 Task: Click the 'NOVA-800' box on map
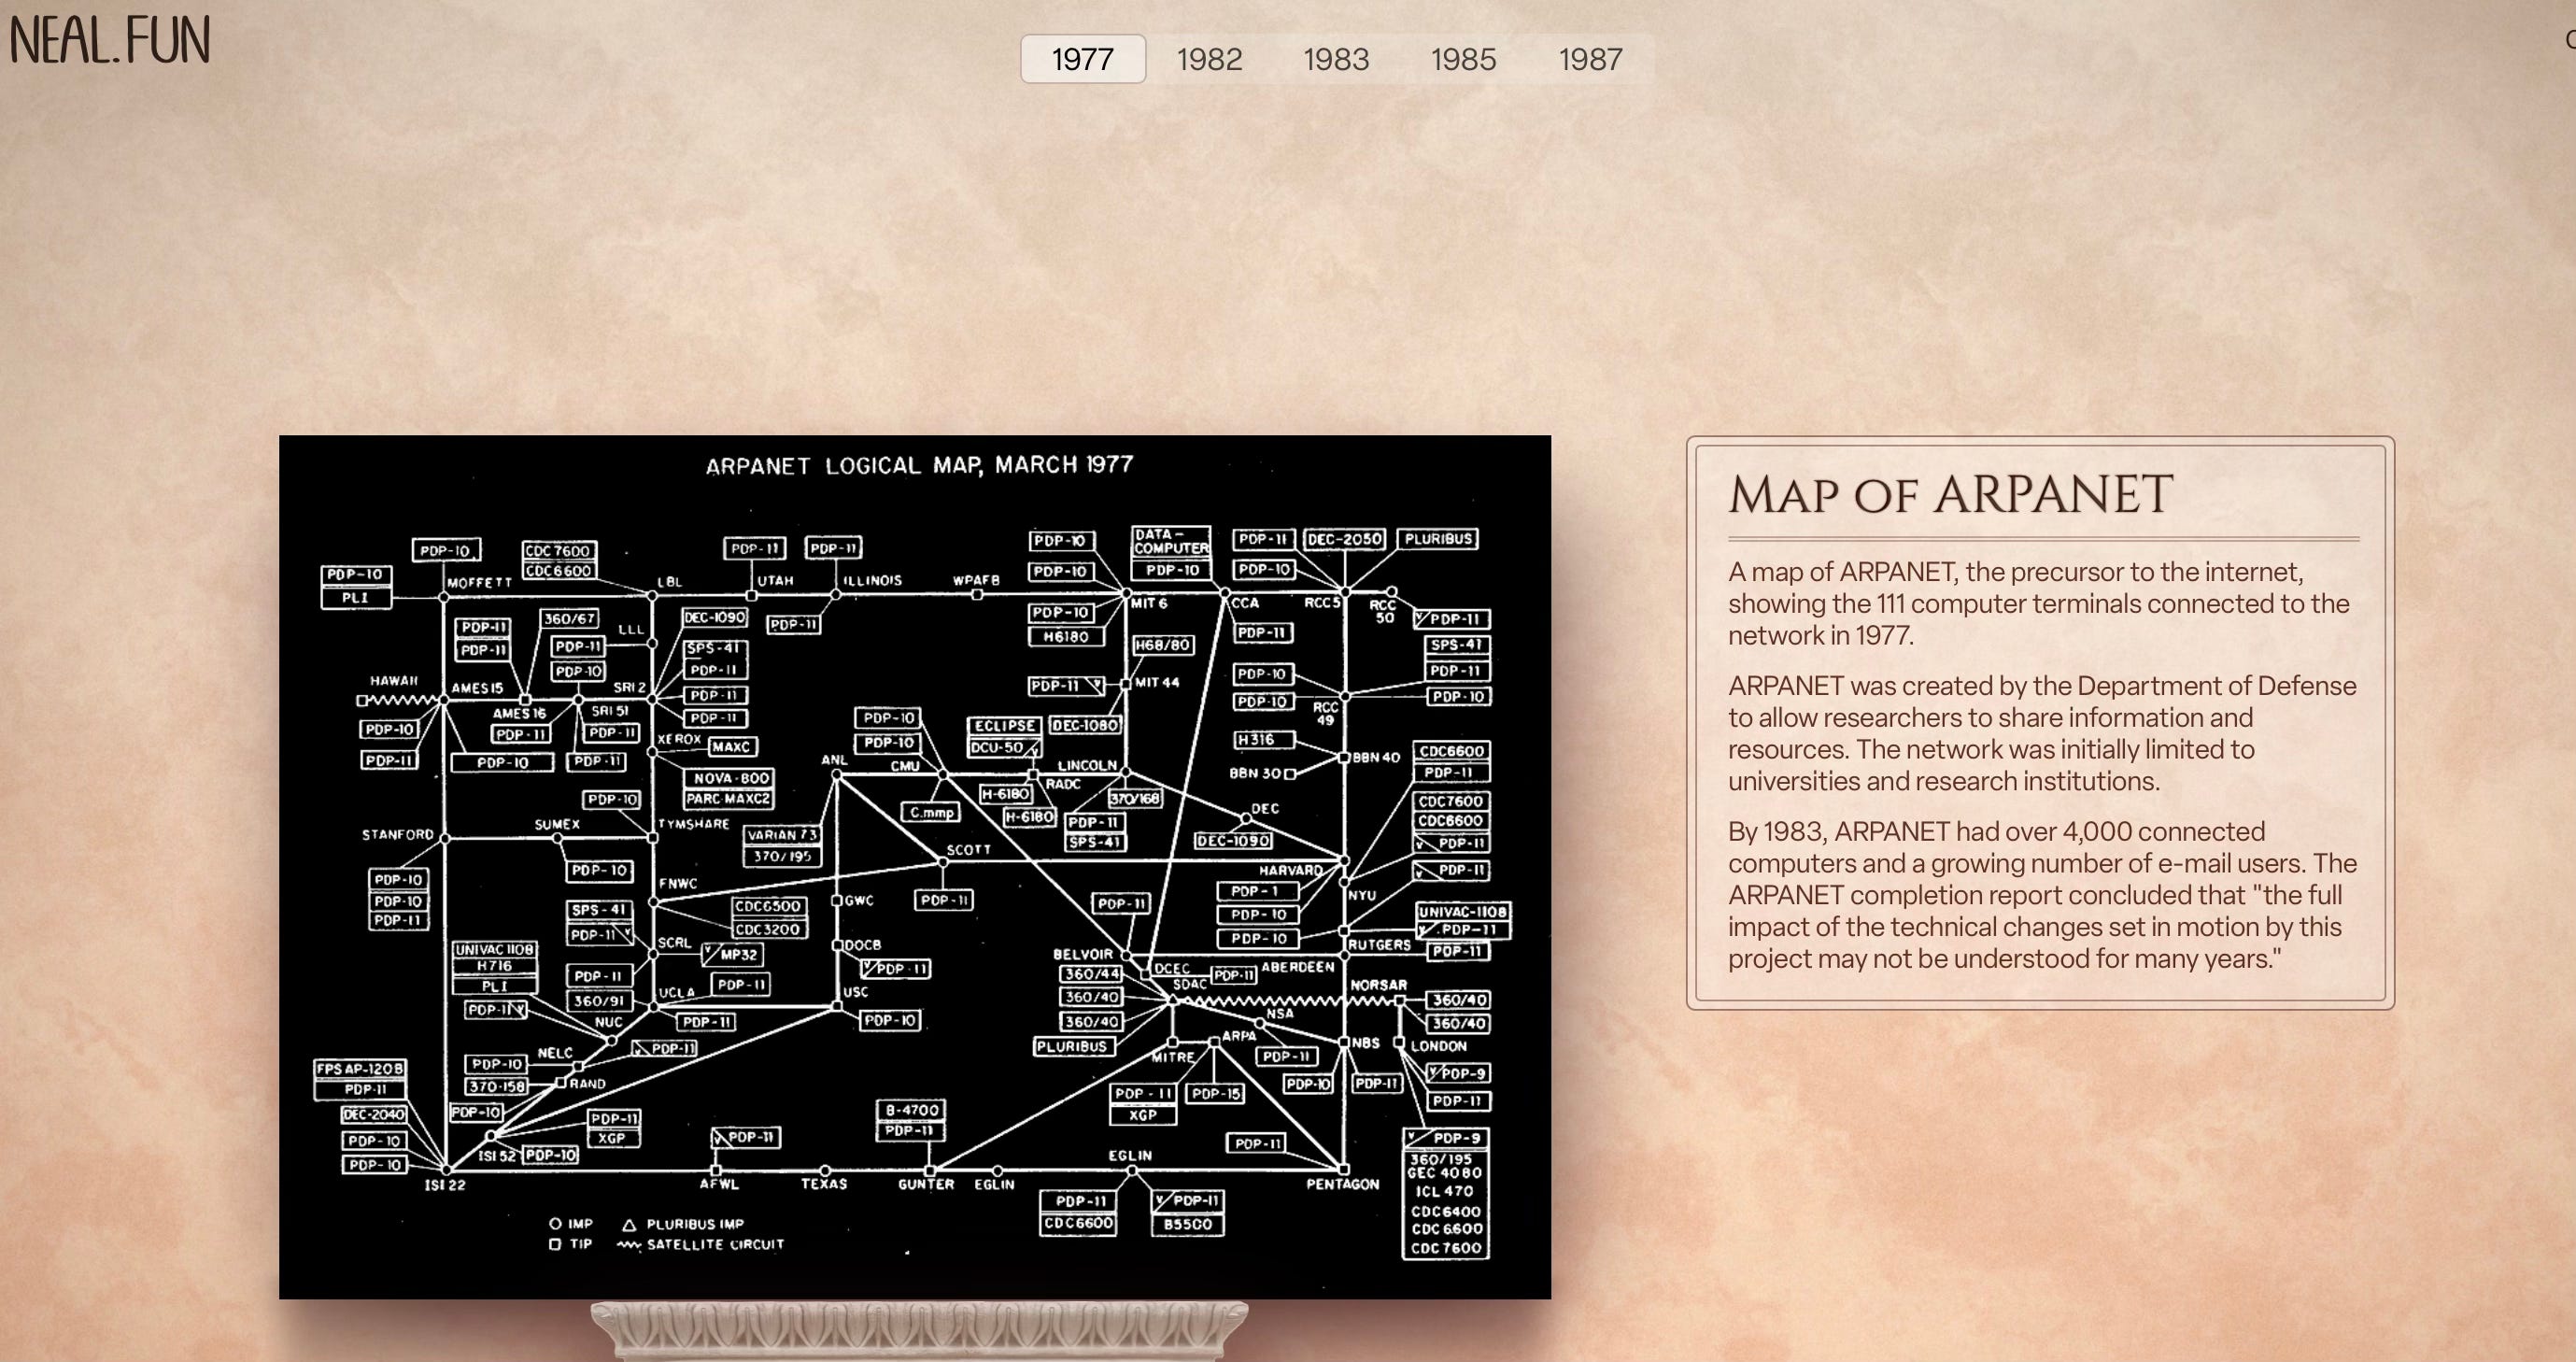[731, 778]
